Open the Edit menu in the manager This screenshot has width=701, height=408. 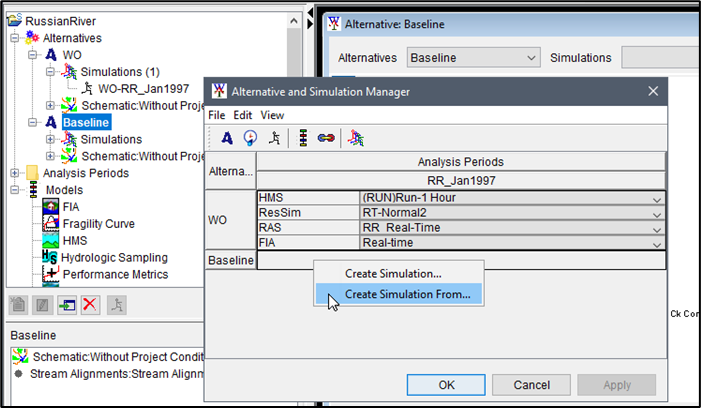(x=243, y=115)
